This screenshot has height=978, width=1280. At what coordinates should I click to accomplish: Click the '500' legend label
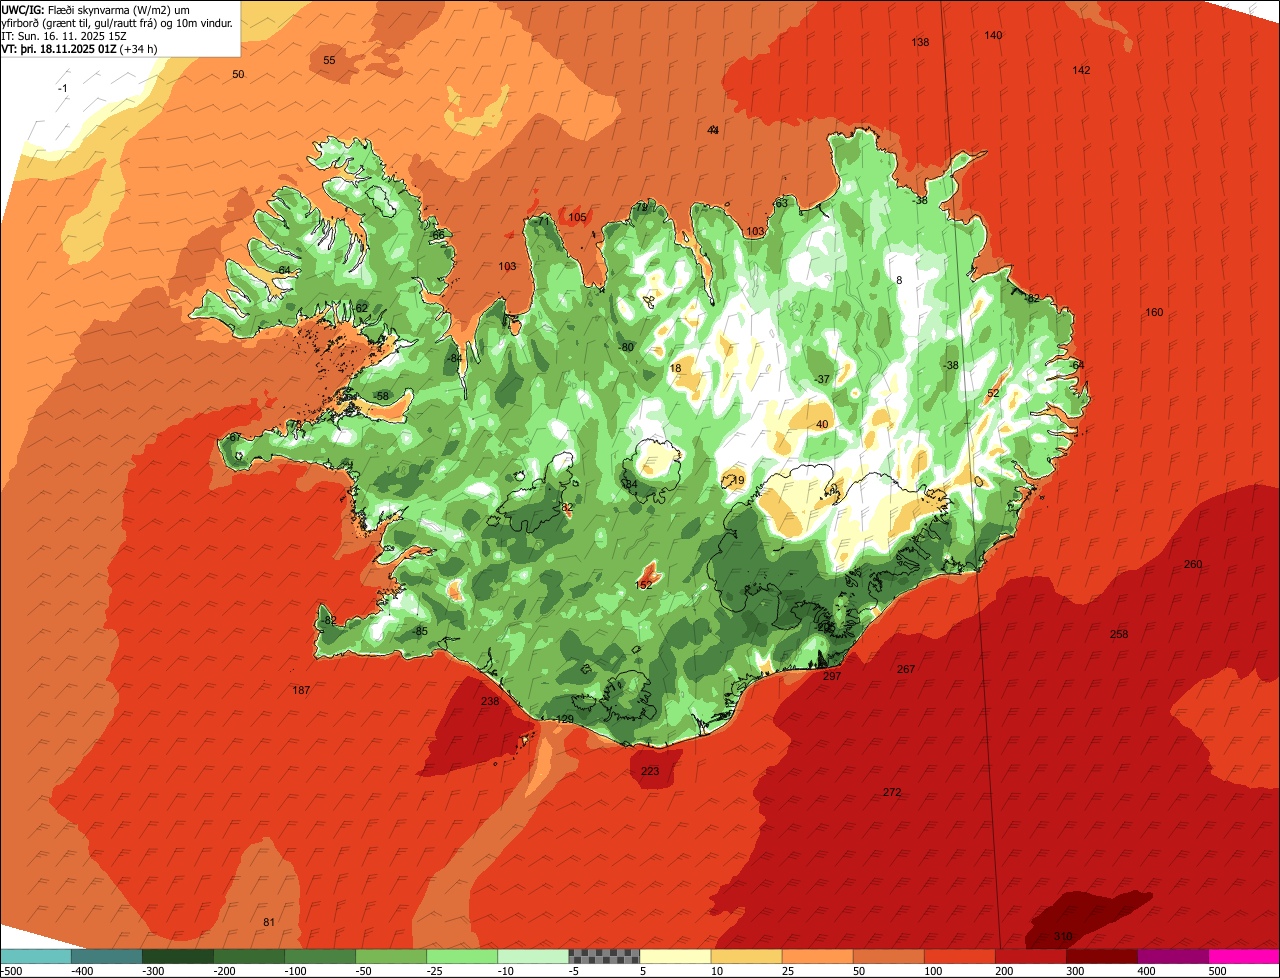click(x=1216, y=970)
